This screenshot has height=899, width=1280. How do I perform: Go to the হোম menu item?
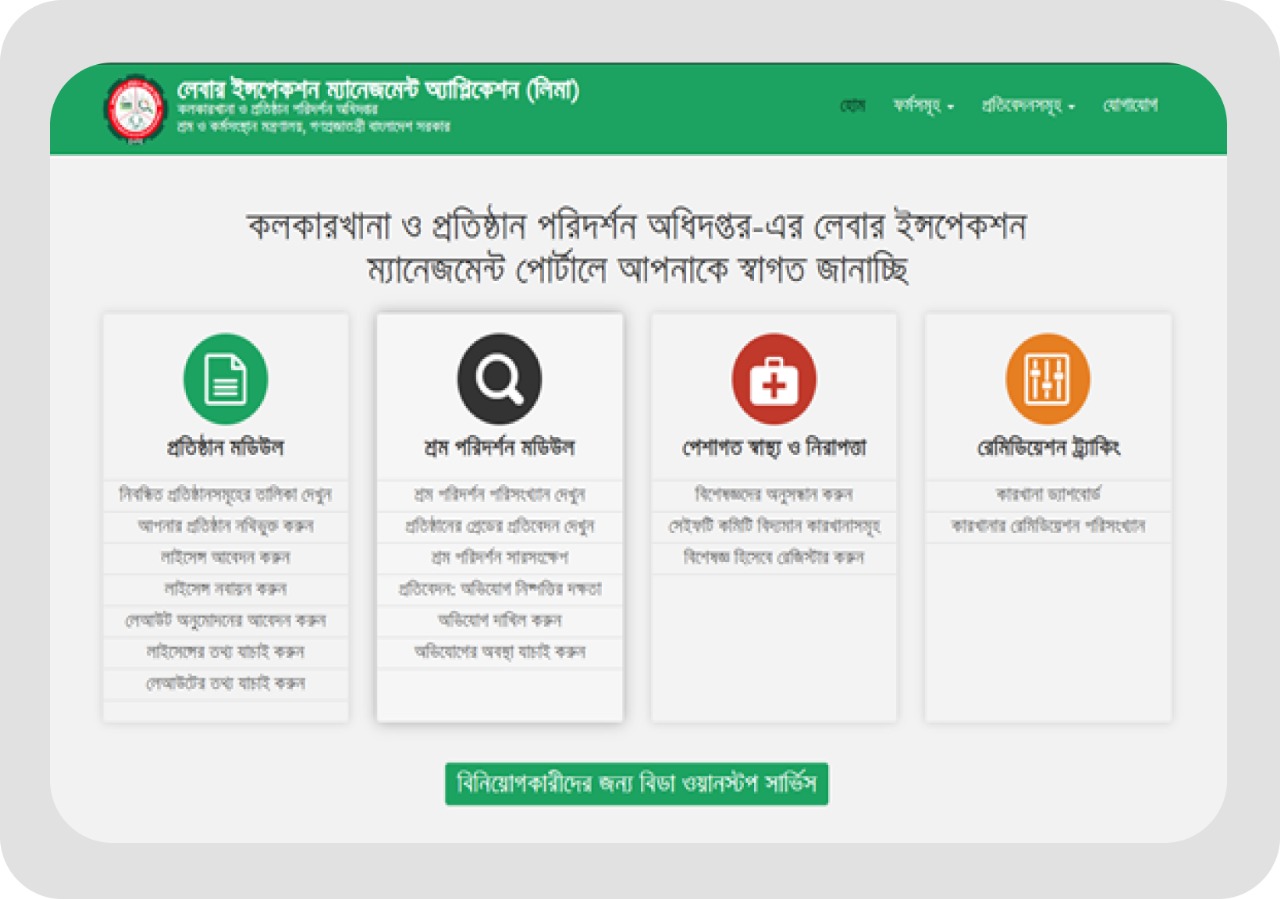[852, 106]
